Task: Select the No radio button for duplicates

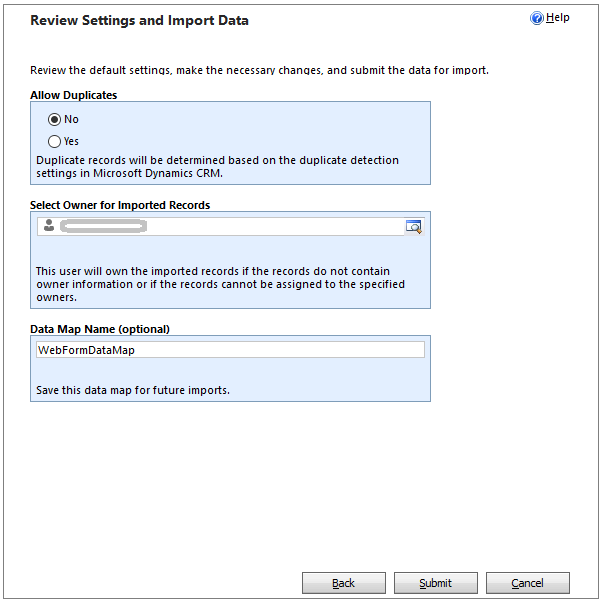Action: click(x=54, y=119)
